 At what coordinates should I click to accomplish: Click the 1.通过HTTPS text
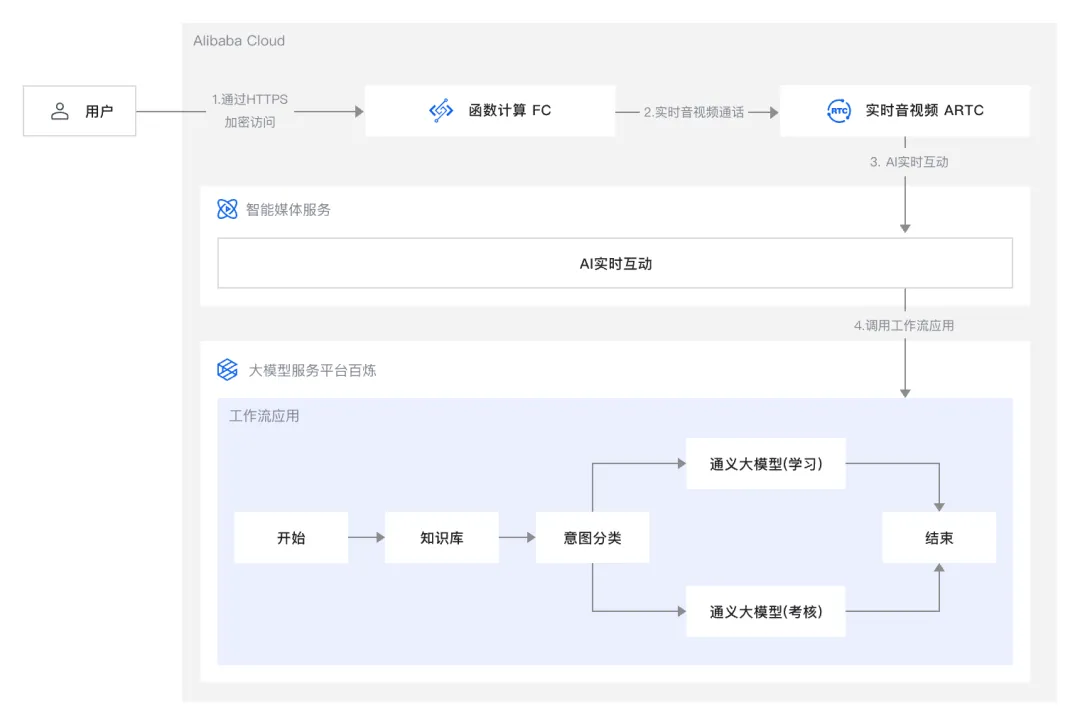click(249, 99)
